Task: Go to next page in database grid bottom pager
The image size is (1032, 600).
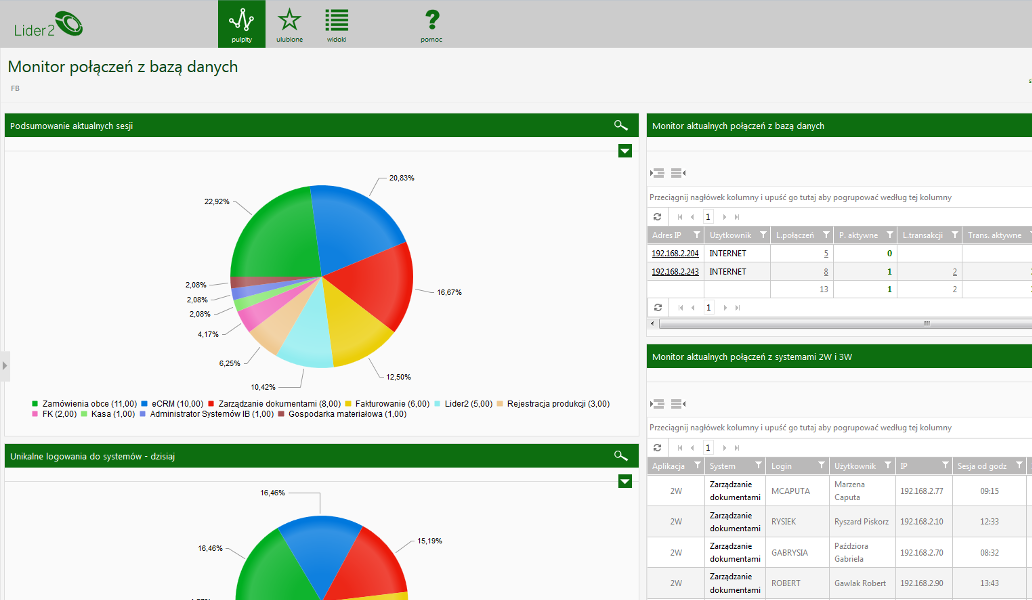Action: 724,307
